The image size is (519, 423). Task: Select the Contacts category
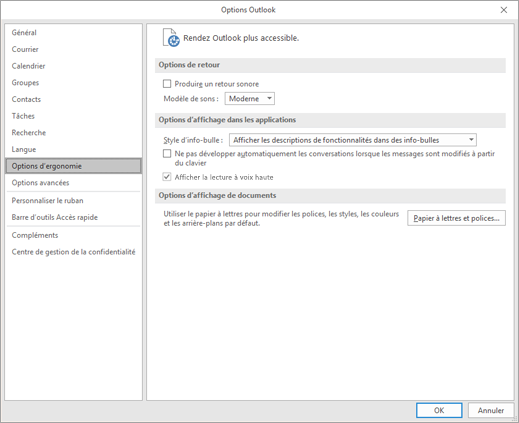[x=73, y=99]
